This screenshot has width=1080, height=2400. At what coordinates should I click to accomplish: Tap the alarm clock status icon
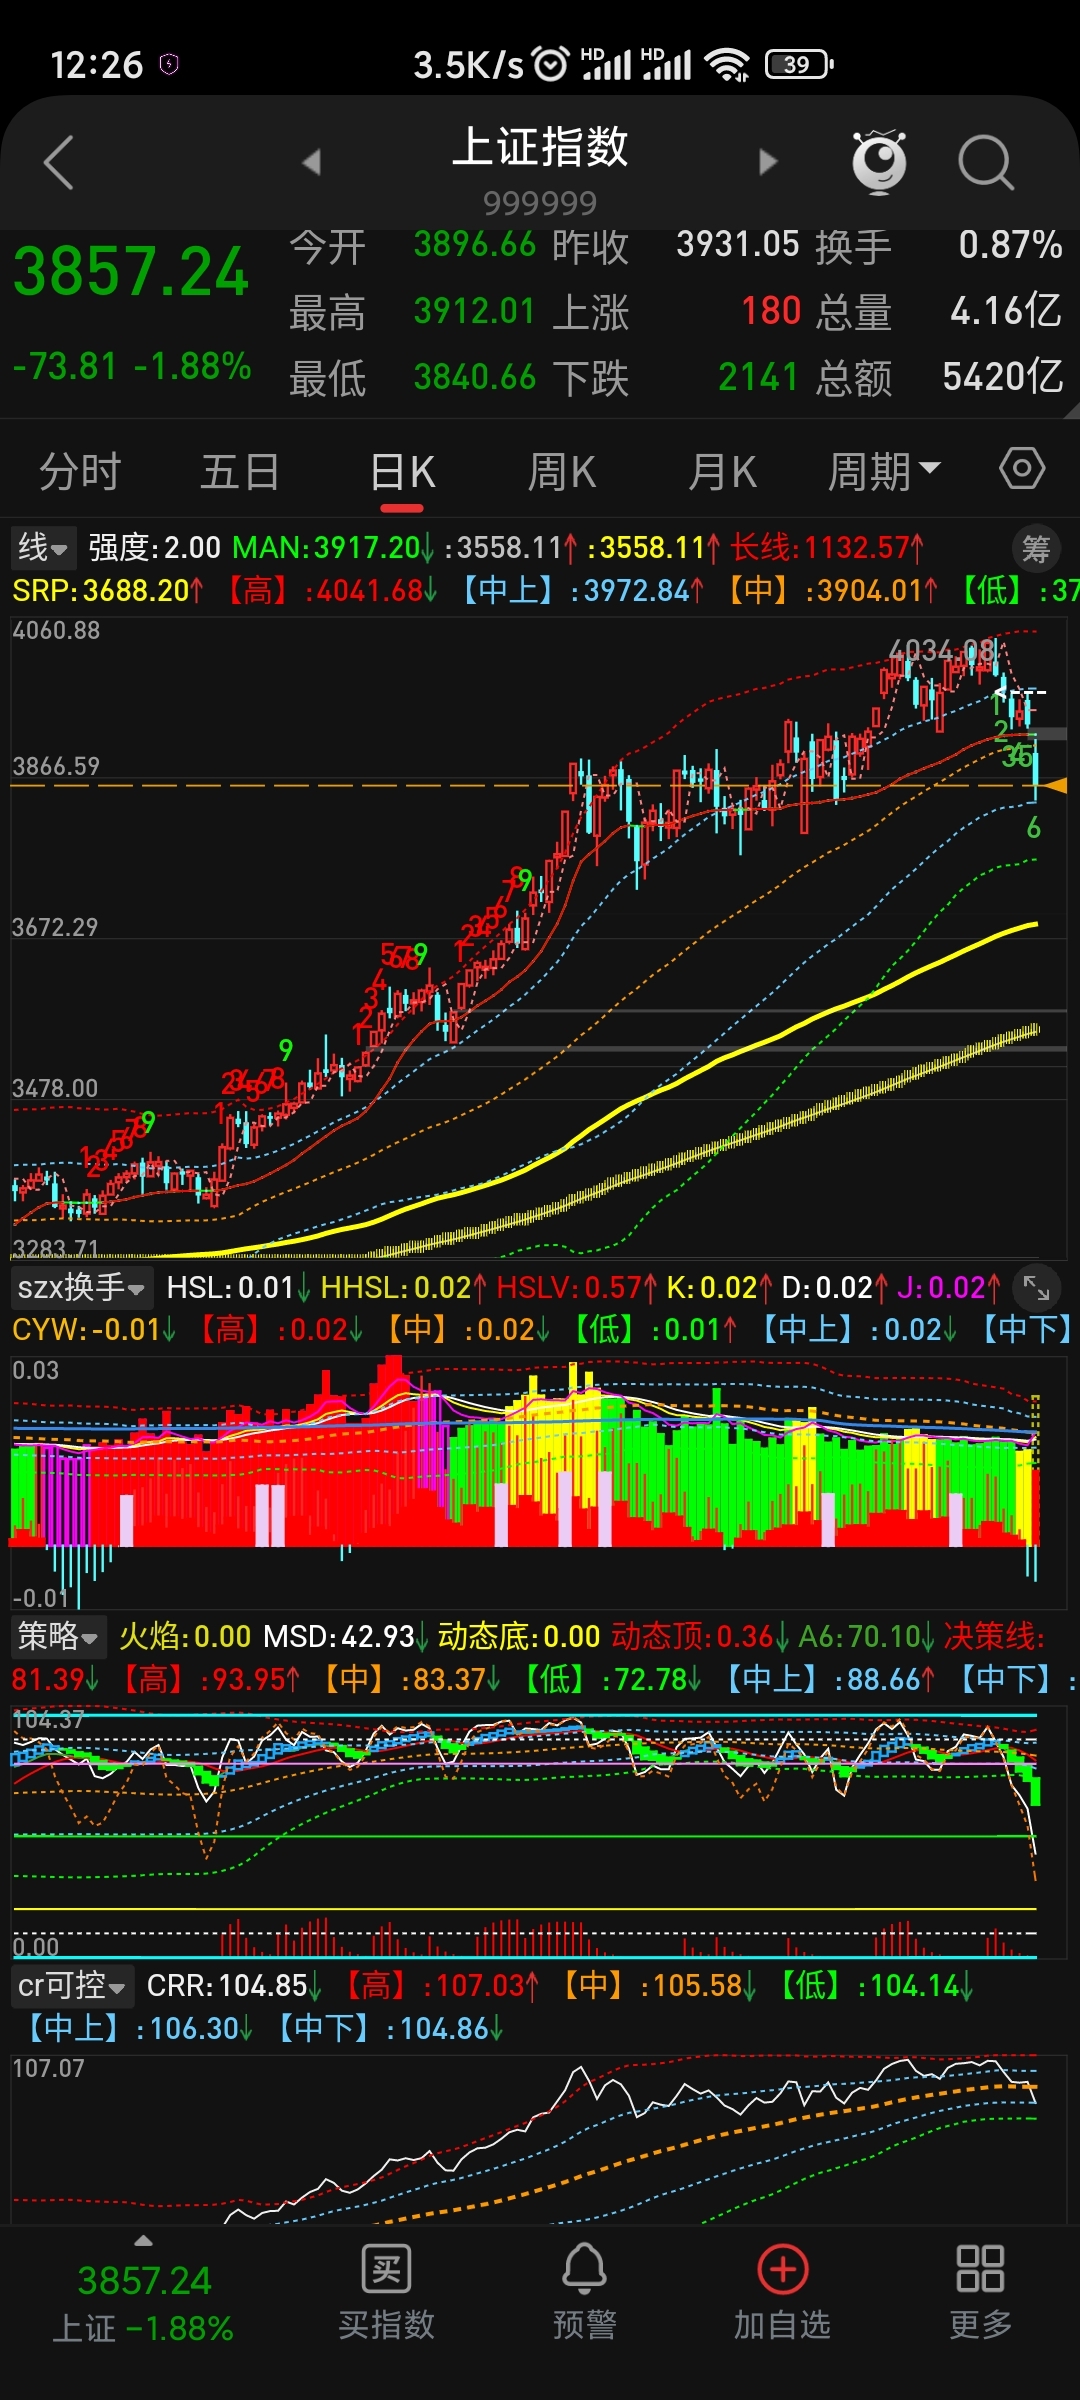coord(551,65)
